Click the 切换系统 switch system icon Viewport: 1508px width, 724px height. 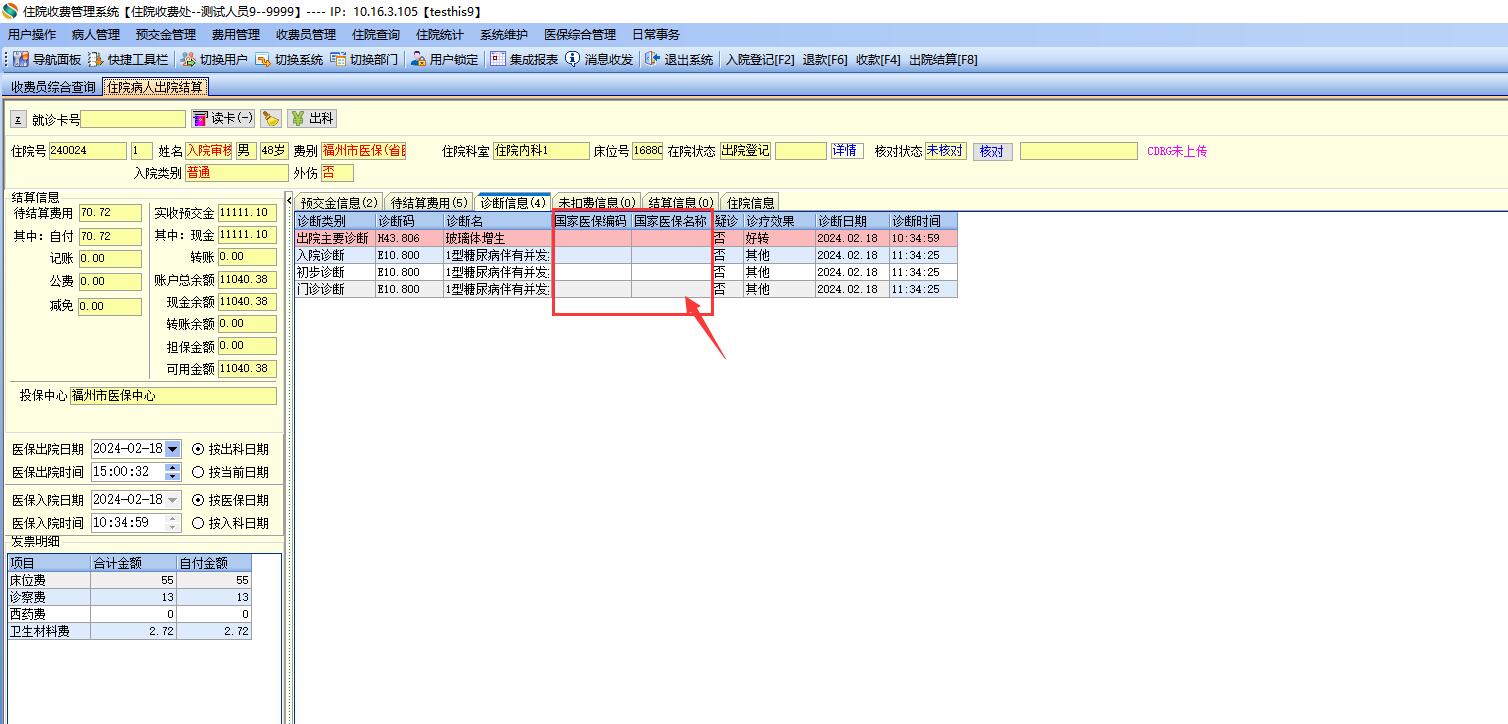tap(263, 59)
